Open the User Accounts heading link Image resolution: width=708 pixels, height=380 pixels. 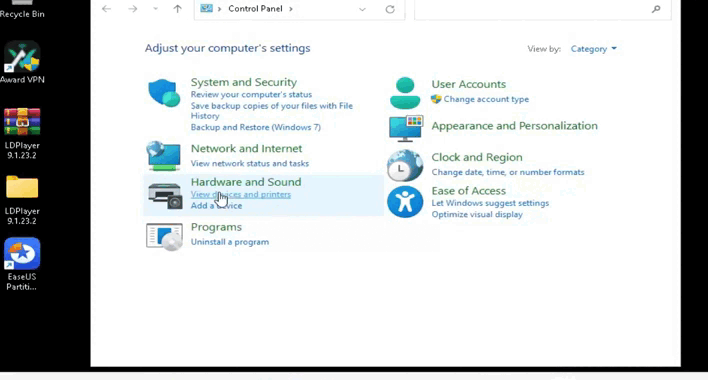tap(468, 84)
